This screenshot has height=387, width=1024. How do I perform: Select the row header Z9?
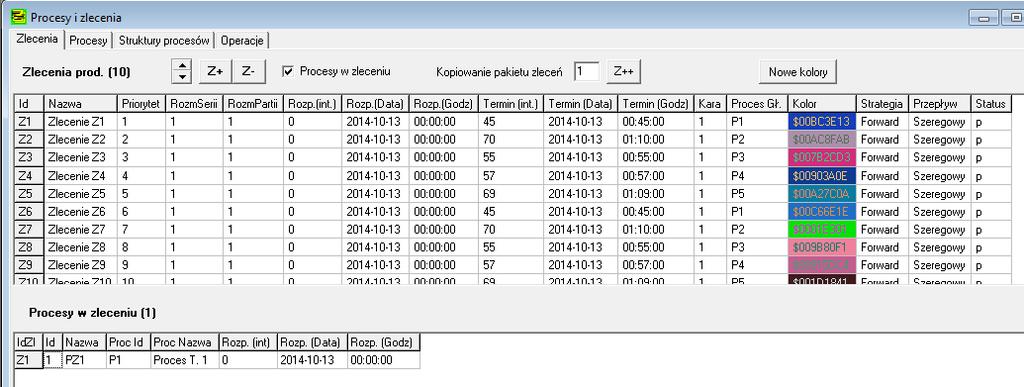click(x=29, y=266)
